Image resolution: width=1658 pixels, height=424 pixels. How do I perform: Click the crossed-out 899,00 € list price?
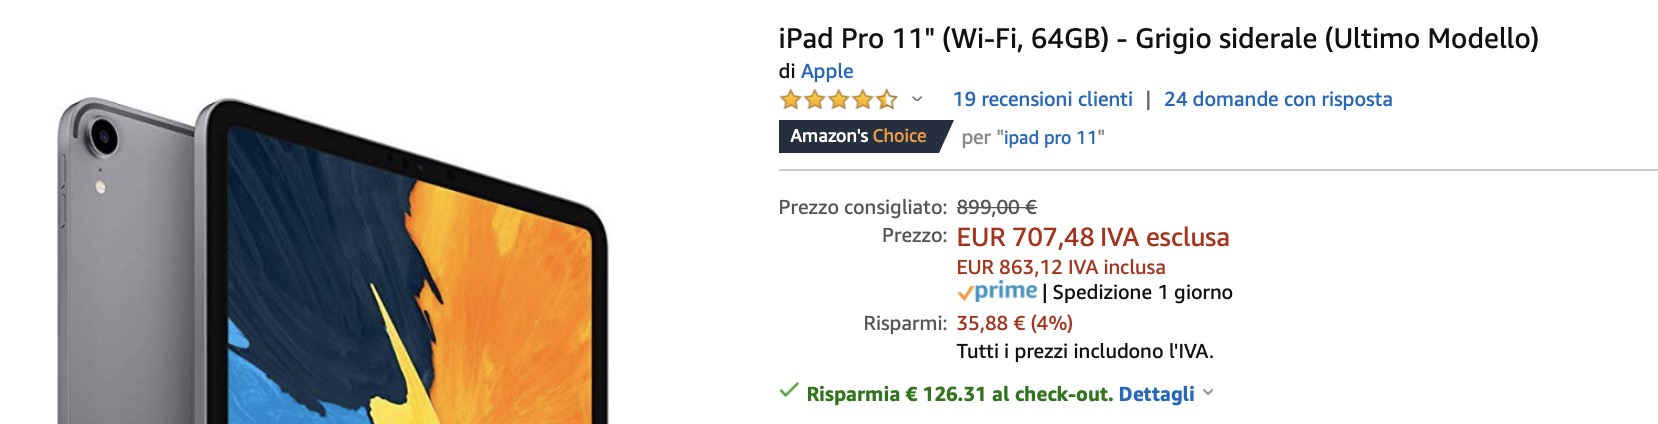coord(996,207)
